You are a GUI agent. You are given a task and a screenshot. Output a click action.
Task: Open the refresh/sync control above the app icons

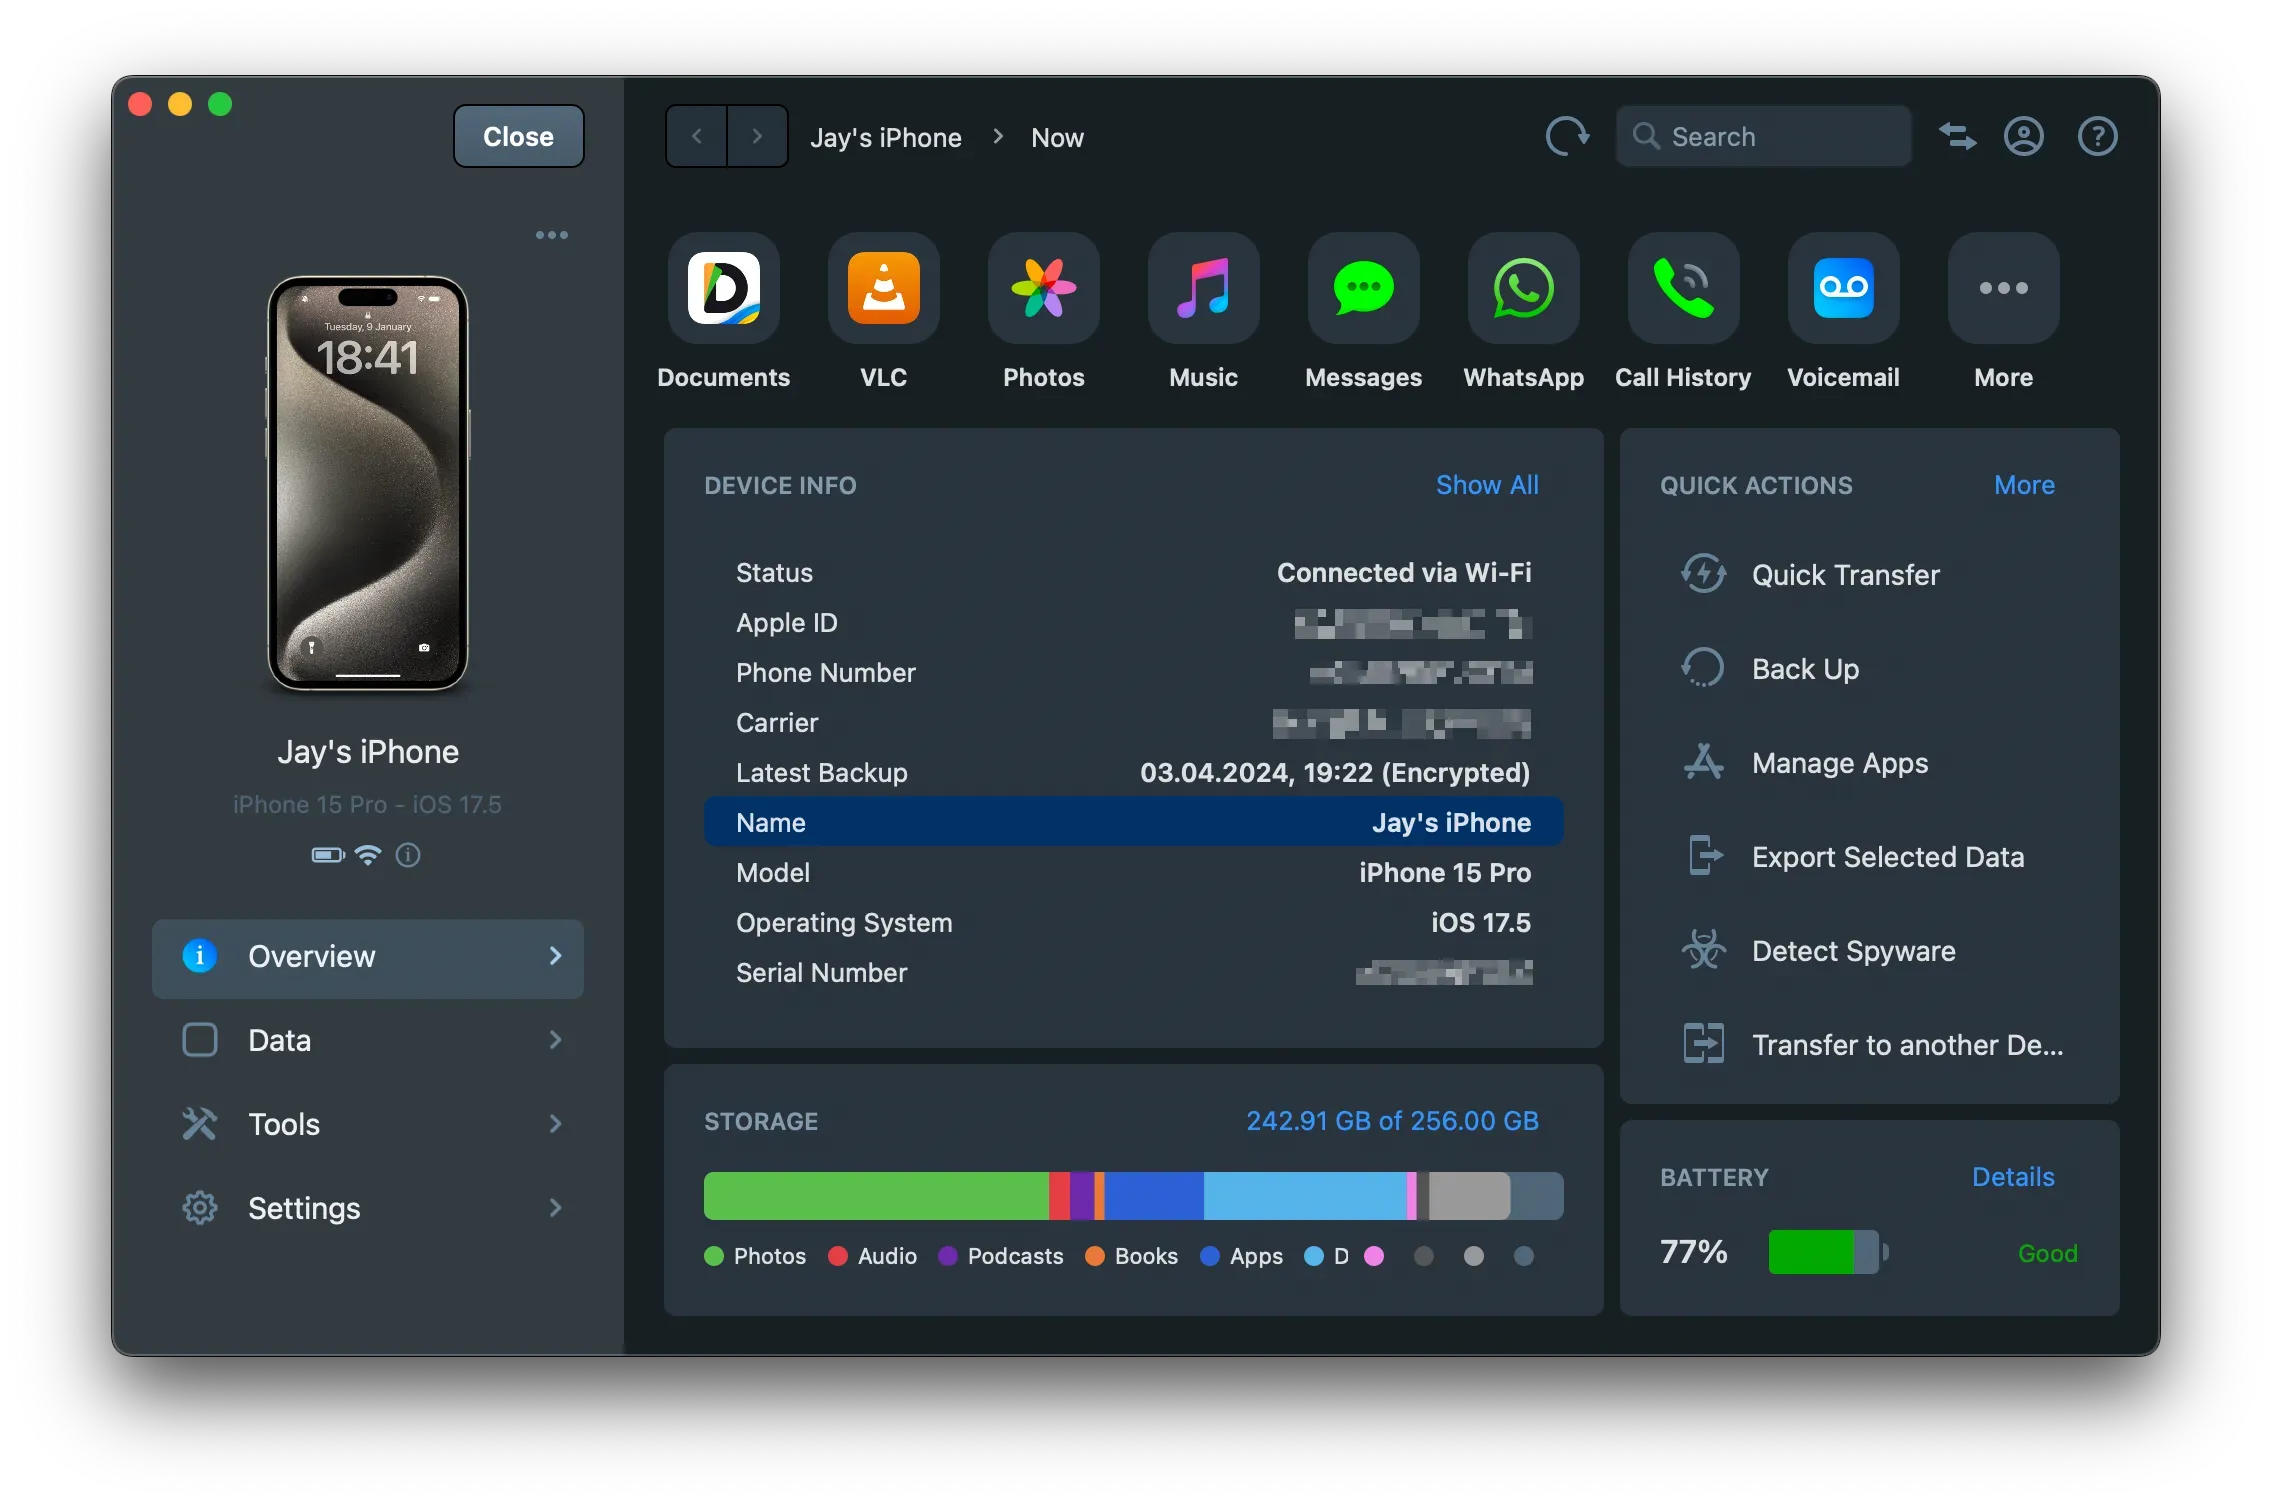[x=1566, y=136]
